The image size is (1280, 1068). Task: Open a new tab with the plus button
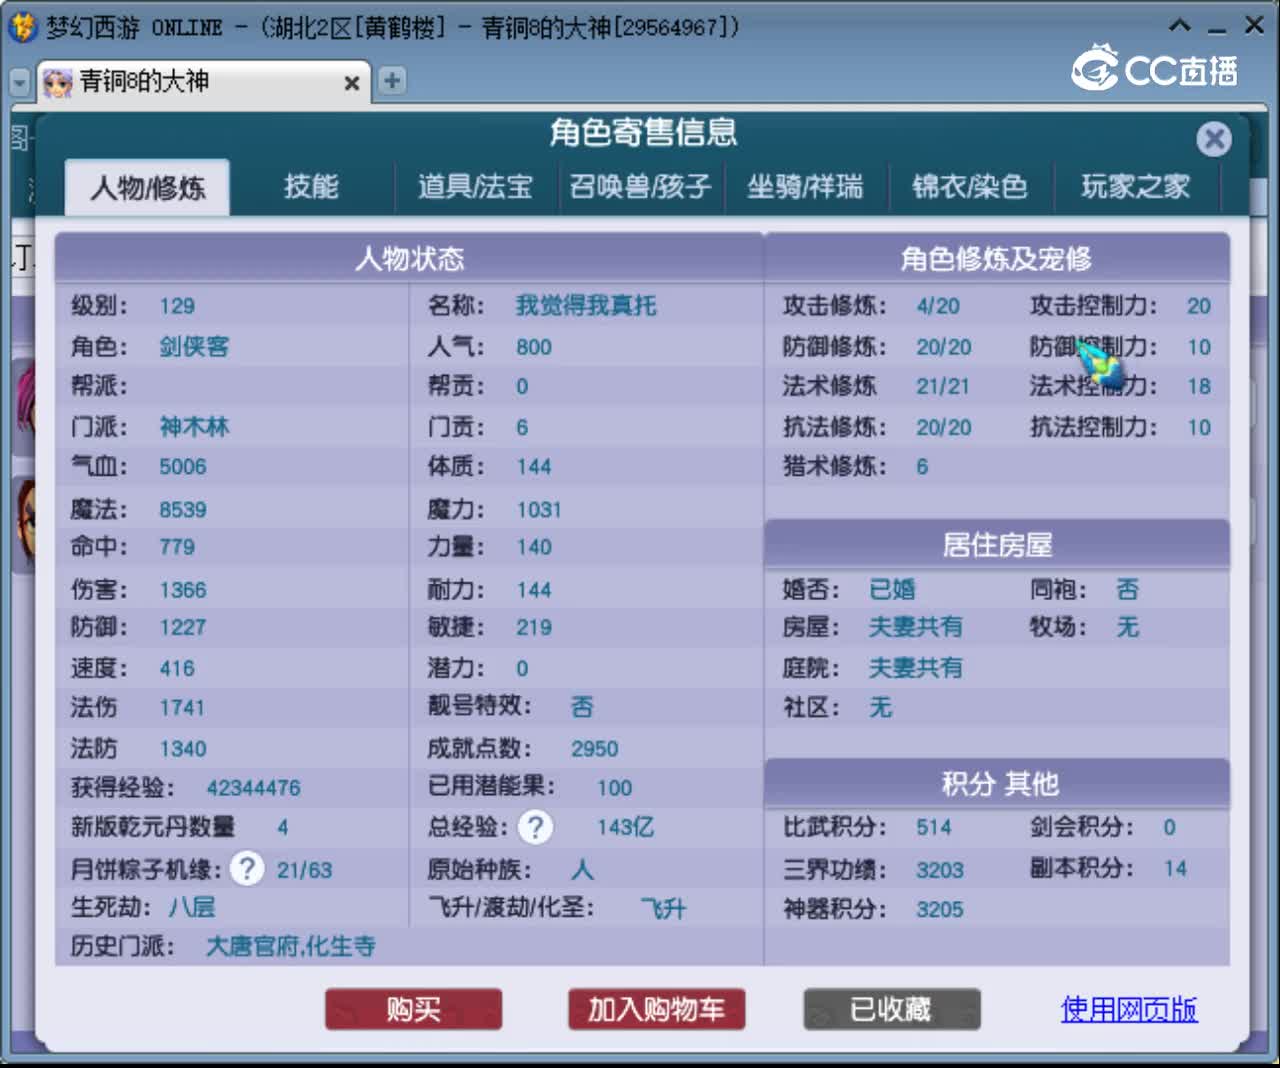[x=392, y=81]
